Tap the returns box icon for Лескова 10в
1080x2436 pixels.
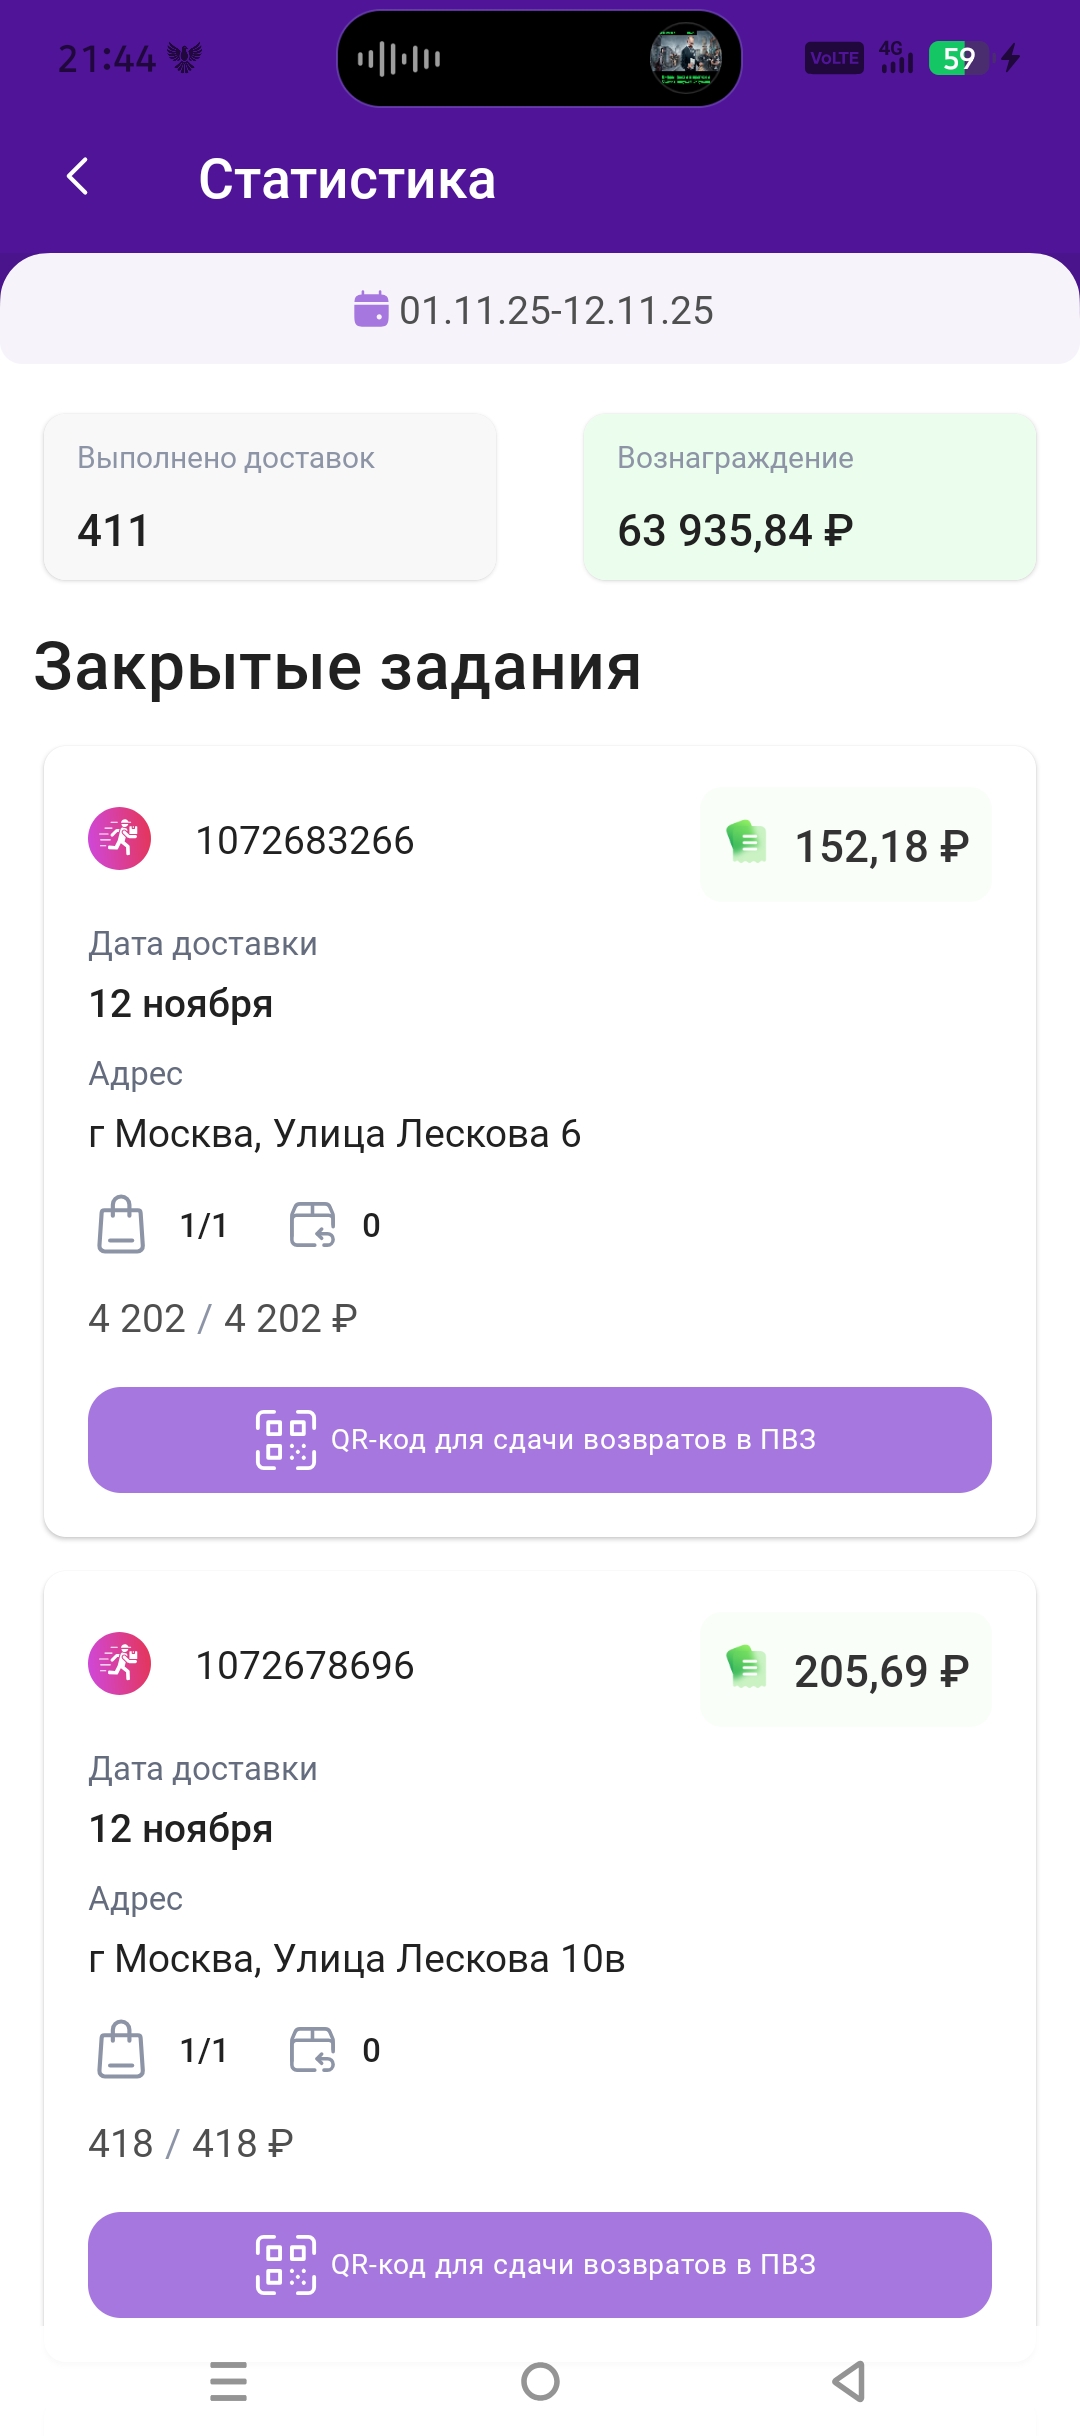(x=313, y=2049)
